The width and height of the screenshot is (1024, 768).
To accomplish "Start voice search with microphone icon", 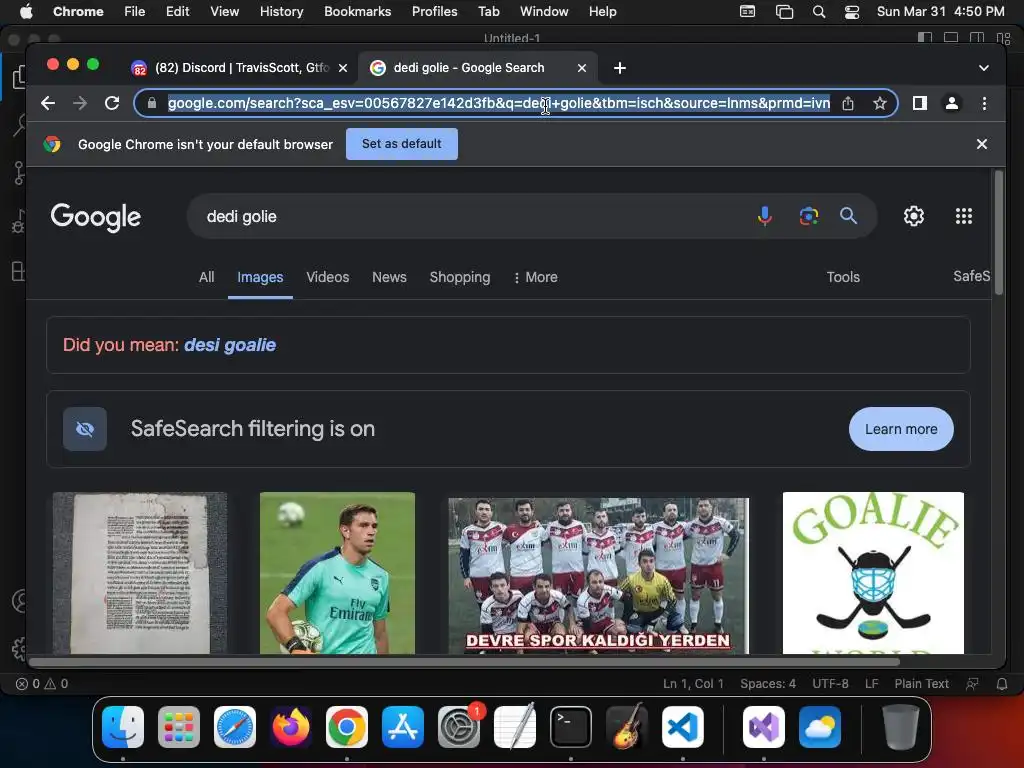I will [x=765, y=216].
